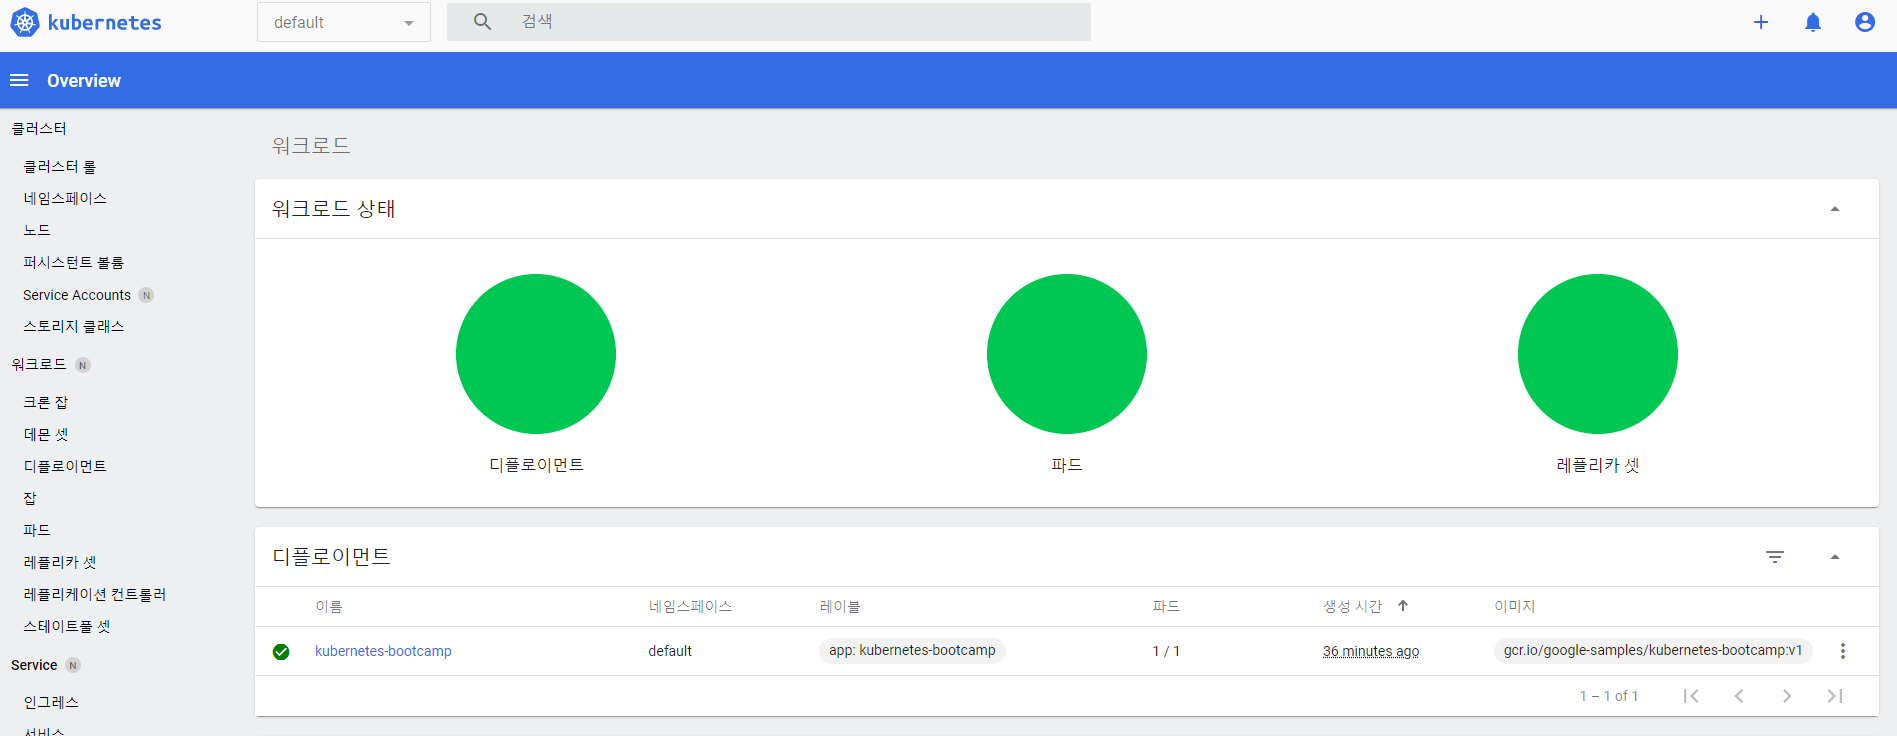Open 레플리카 셋 in sidebar
The image size is (1897, 736).
[x=60, y=562]
